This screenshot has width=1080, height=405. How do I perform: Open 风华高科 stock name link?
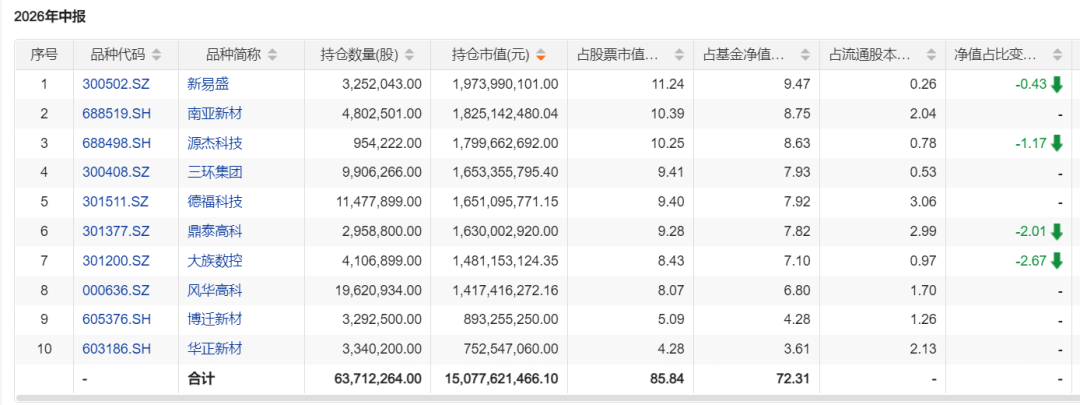(x=215, y=290)
